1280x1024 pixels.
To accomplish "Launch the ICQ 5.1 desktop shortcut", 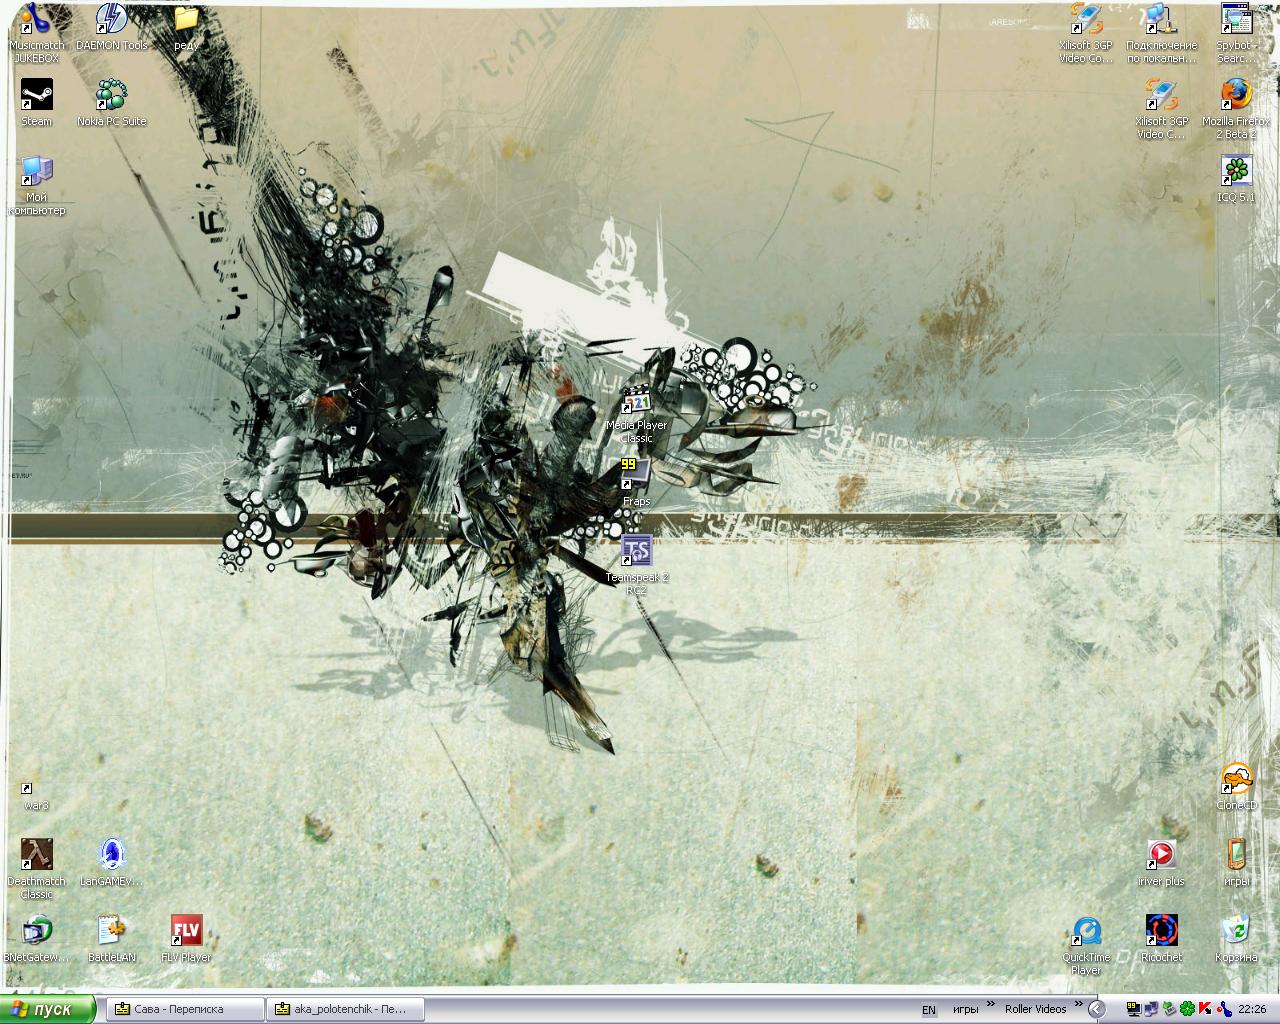I will (1236, 172).
